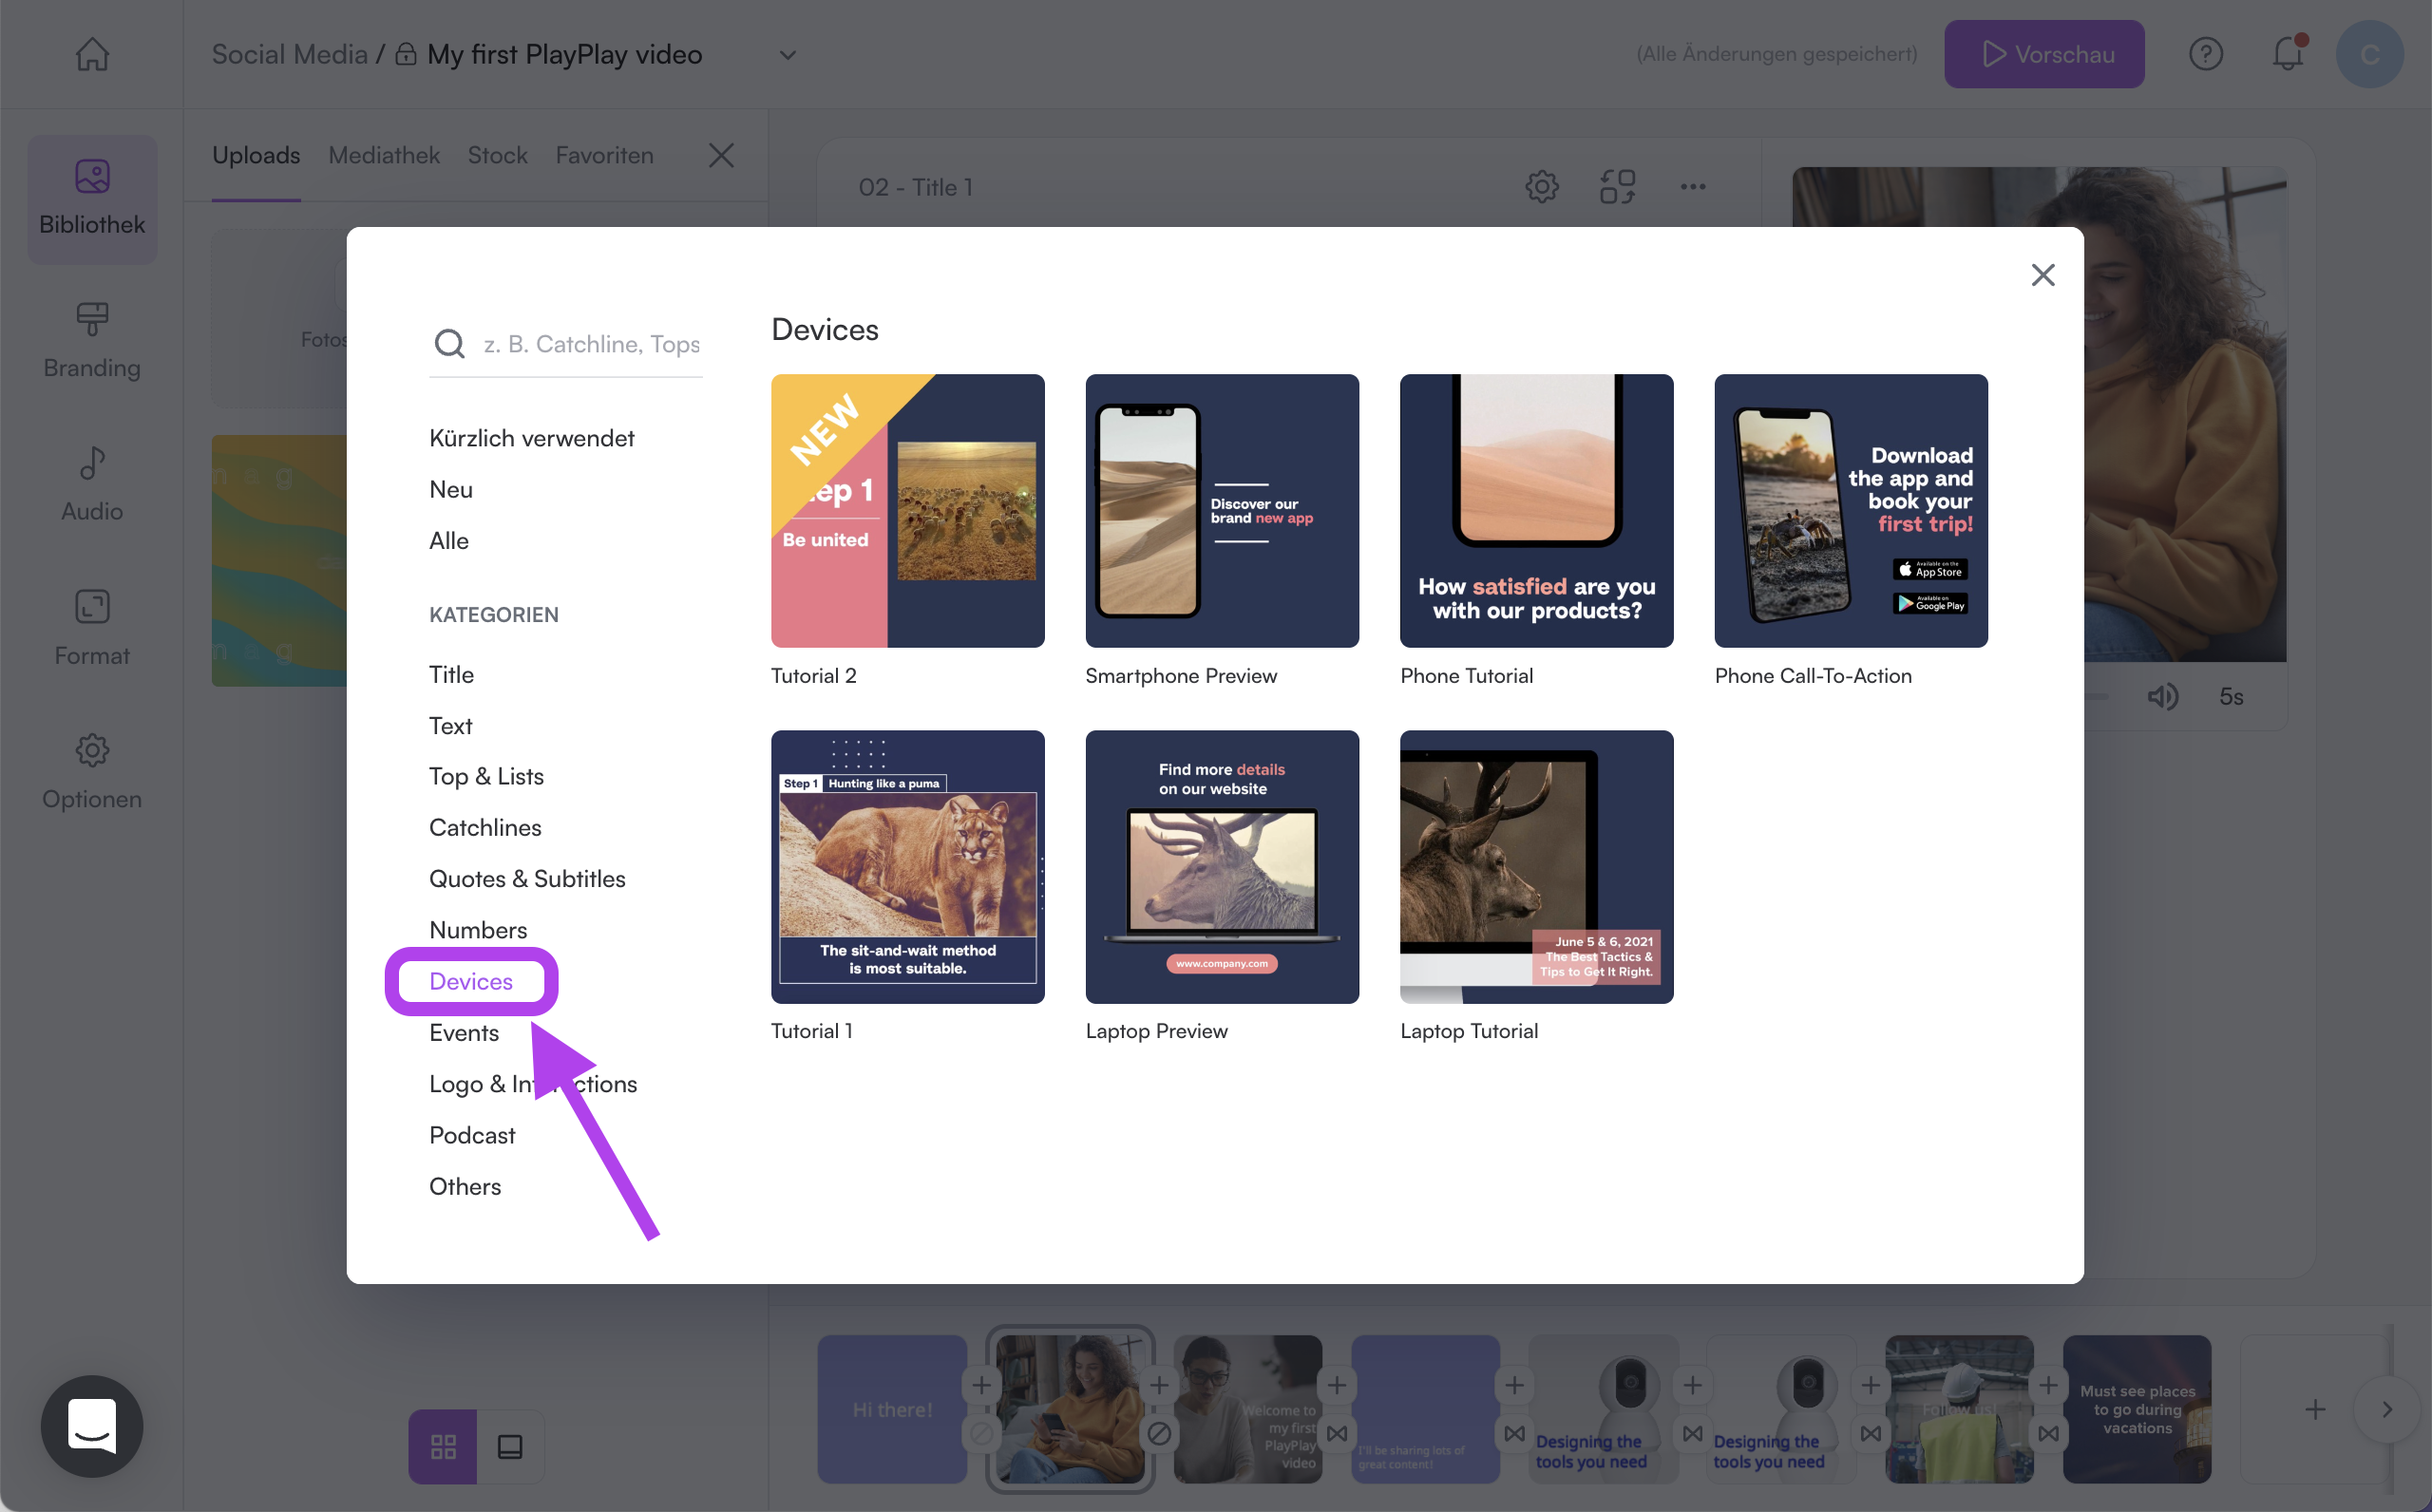Select Kürzlich verwendet filter
Screen dimensions: 2432x1512
click(532, 438)
